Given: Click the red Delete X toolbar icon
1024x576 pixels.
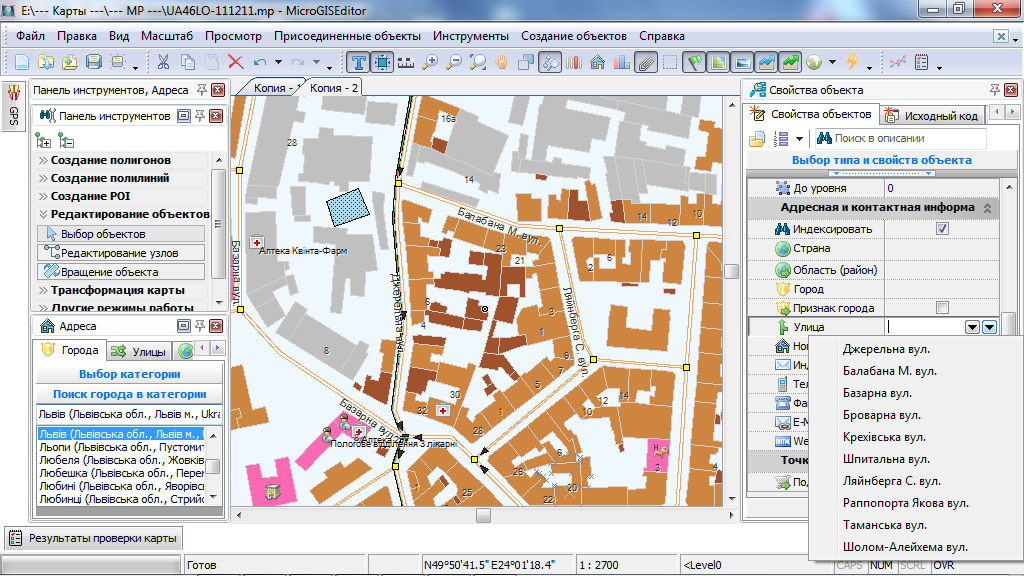Looking at the screenshot, I should click(236, 62).
